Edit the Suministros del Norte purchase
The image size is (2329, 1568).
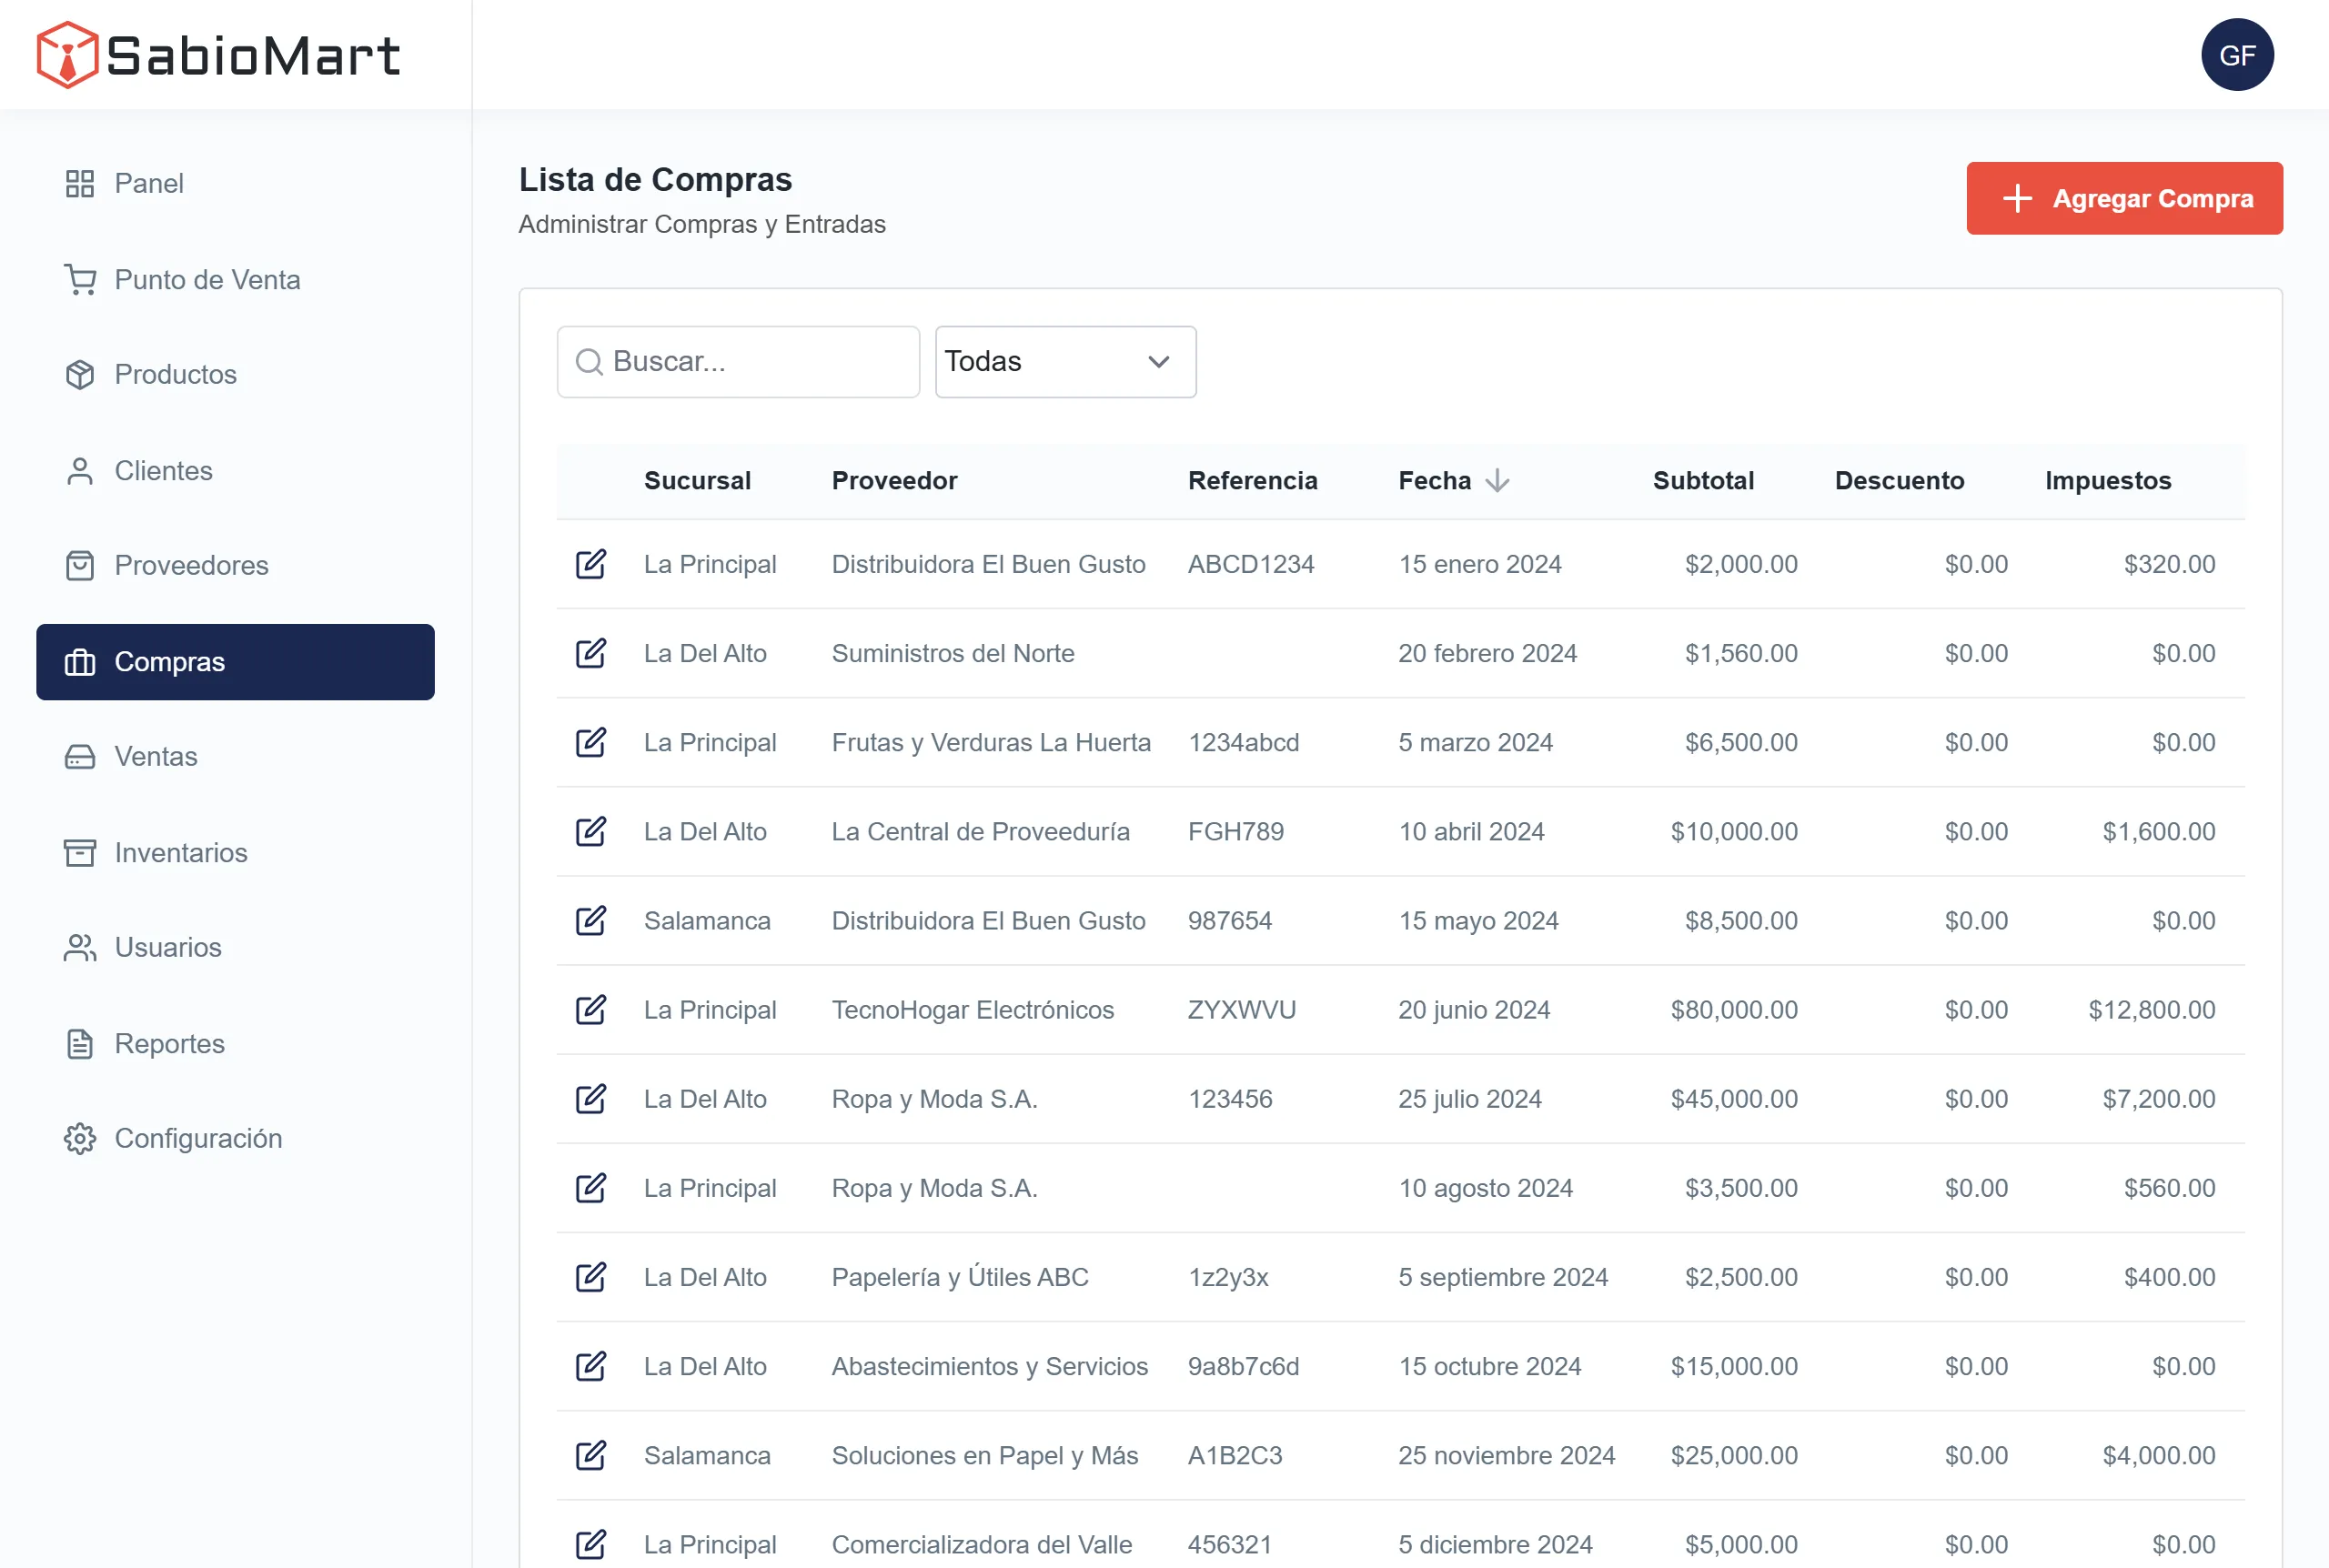591,653
